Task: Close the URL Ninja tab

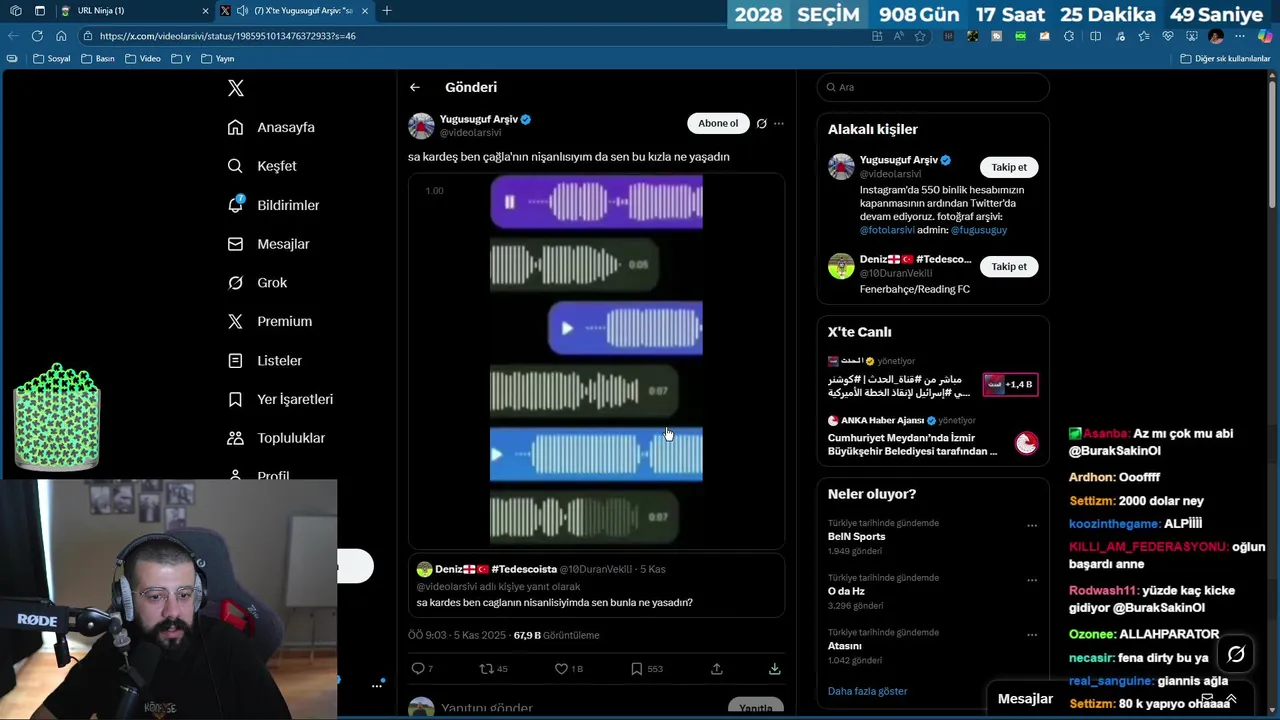Action: 206,11
